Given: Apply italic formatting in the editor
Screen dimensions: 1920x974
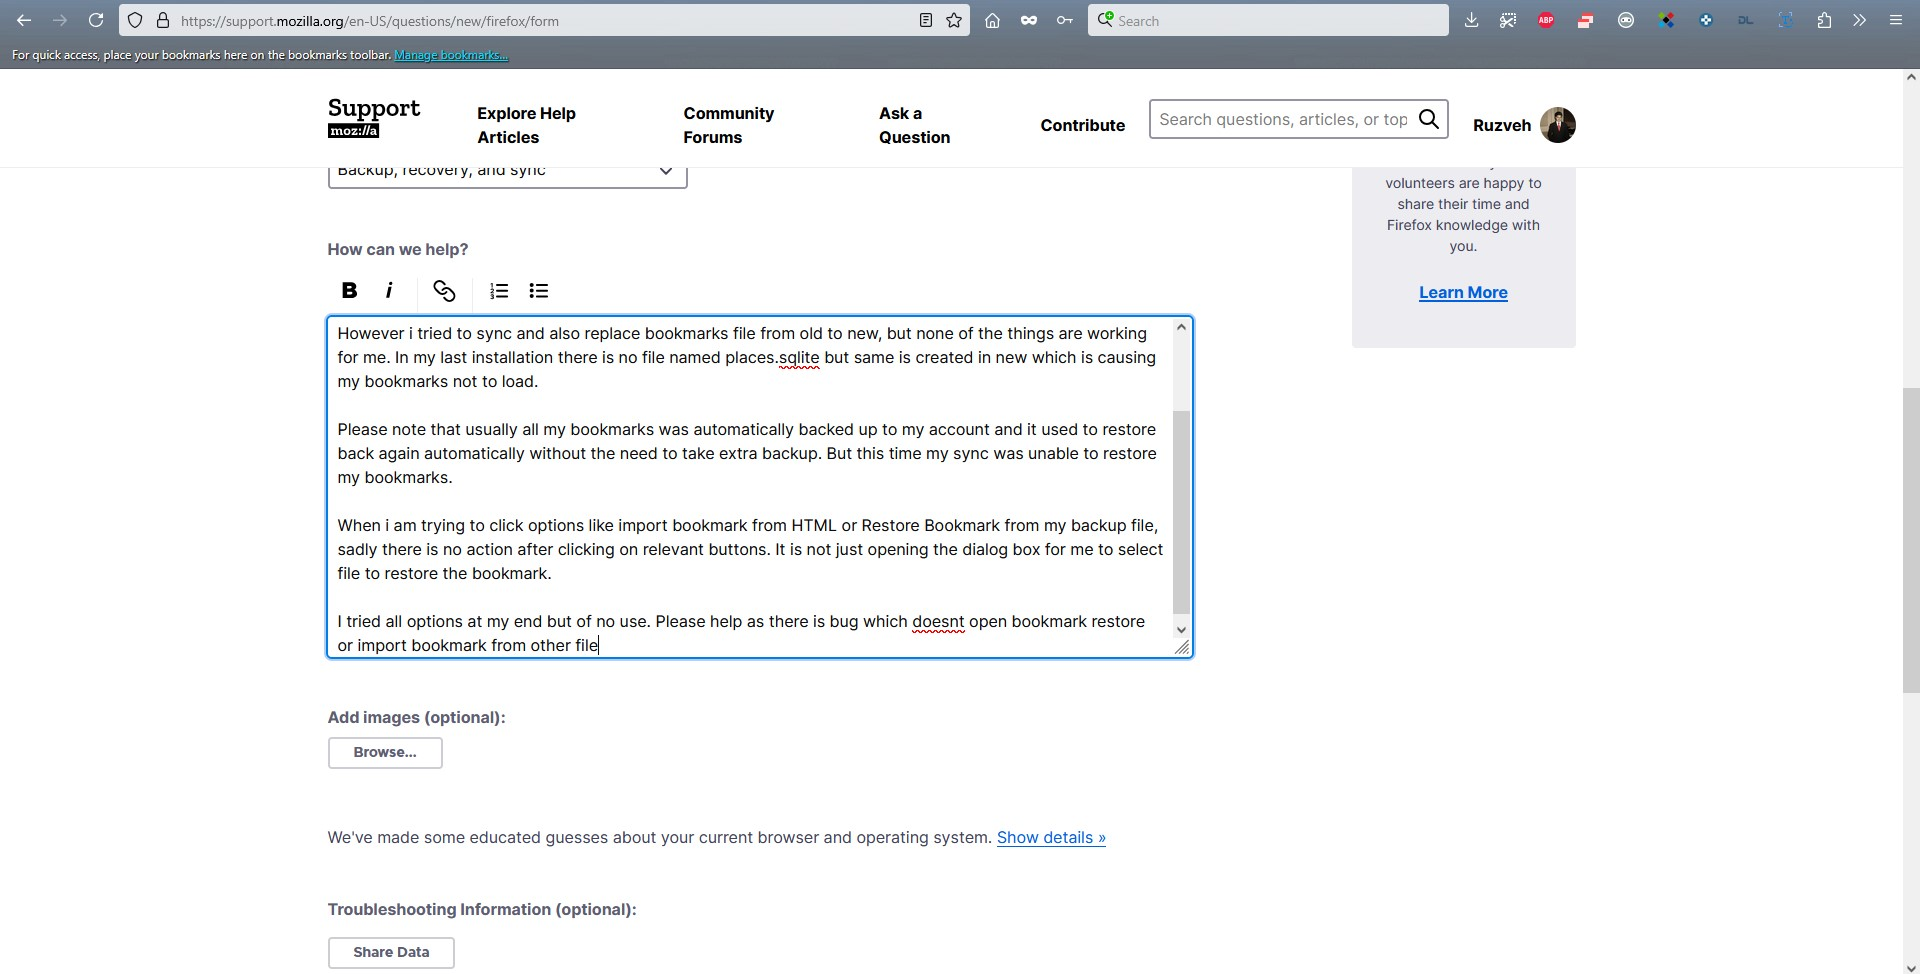Looking at the screenshot, I should (x=389, y=290).
